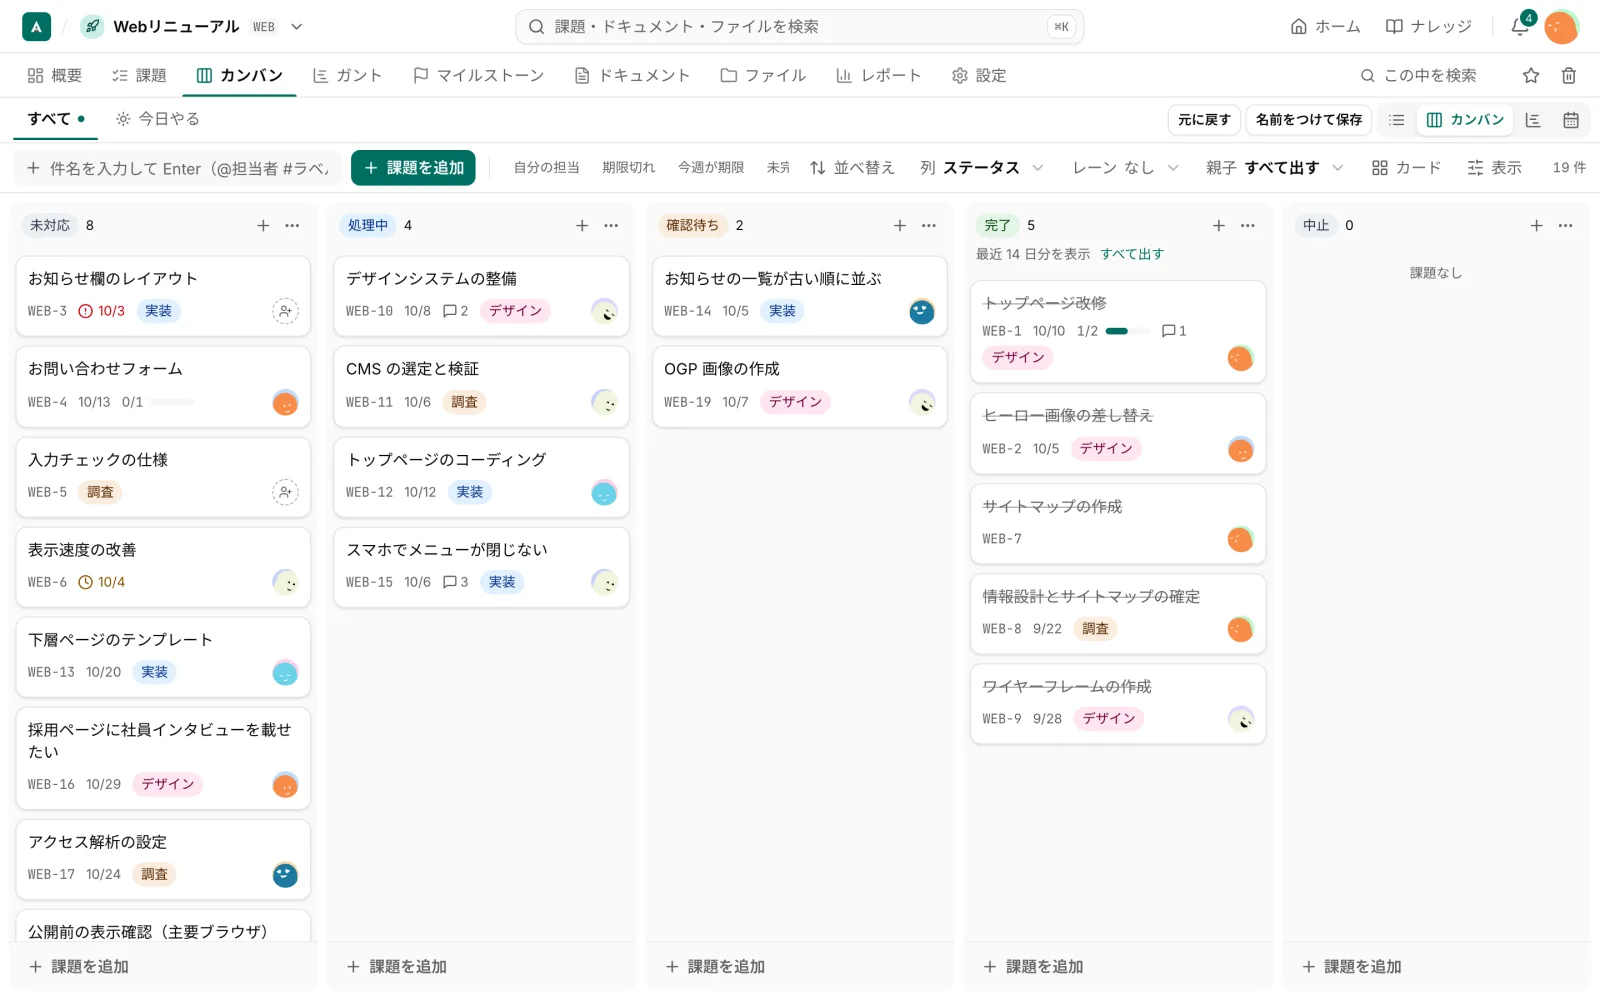Toggle 期限切れ filter

click(628, 168)
